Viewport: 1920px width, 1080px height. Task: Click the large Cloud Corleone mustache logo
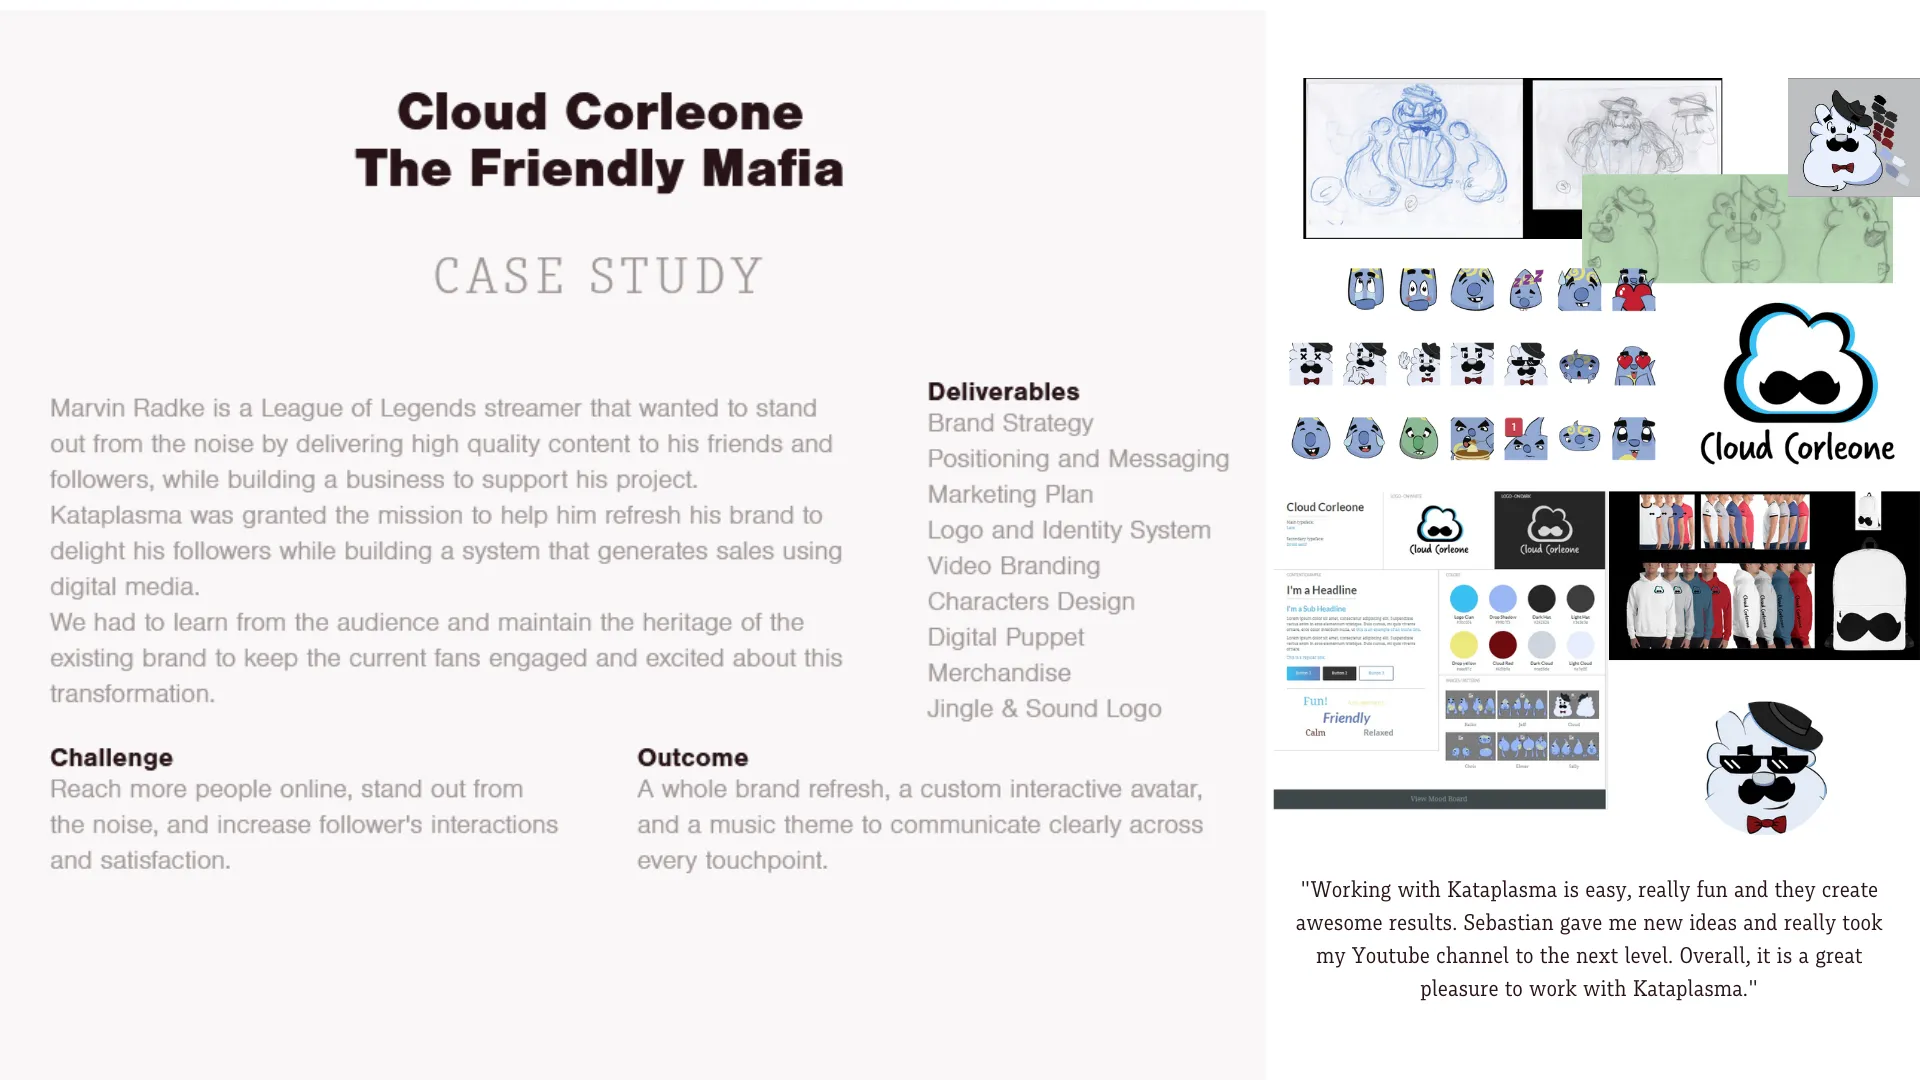pyautogui.click(x=1798, y=384)
